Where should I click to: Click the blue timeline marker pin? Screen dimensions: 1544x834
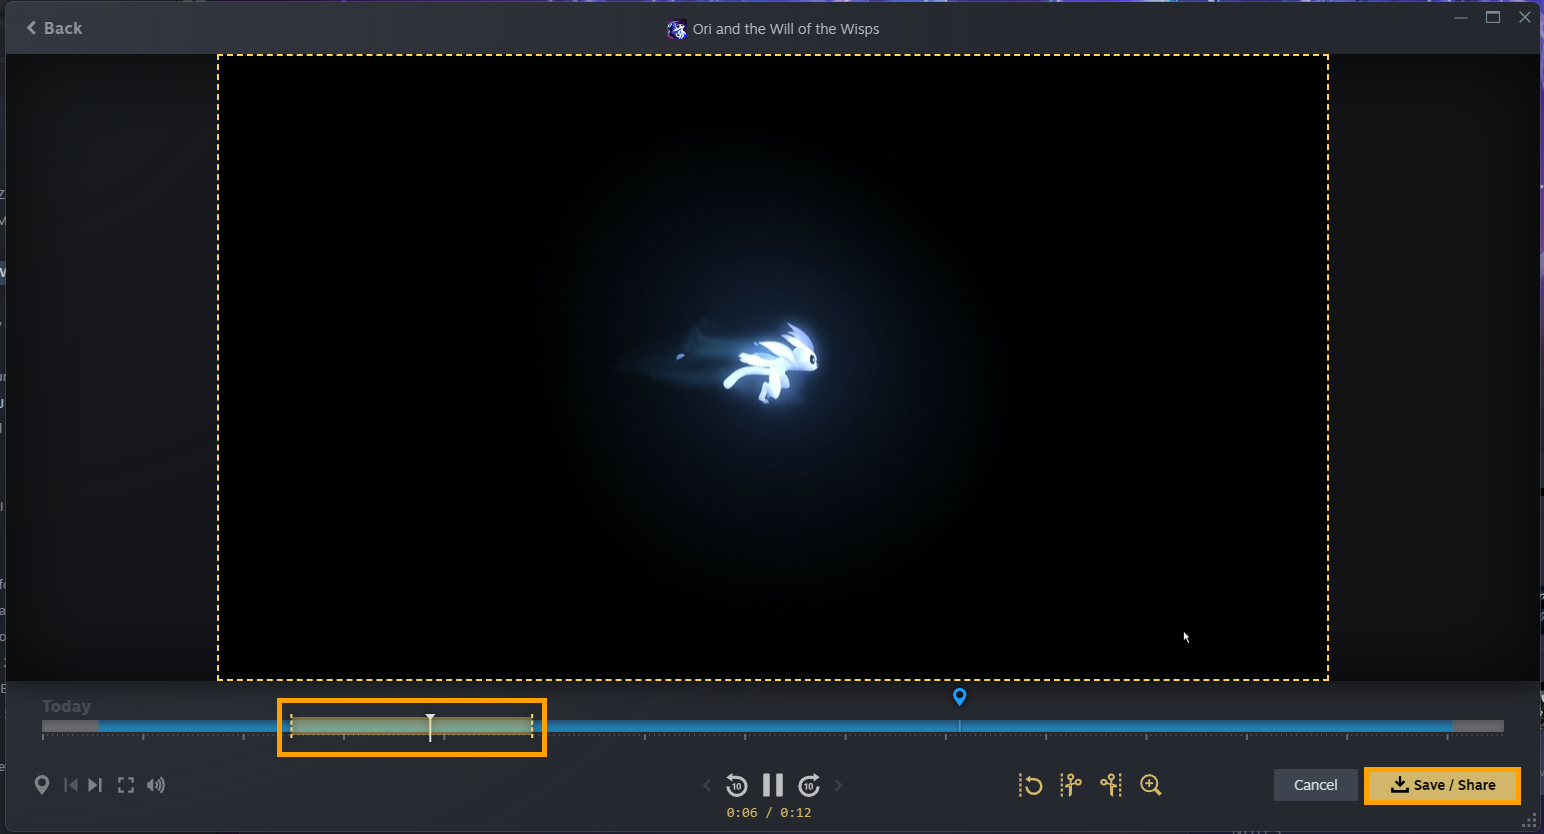[x=959, y=696]
